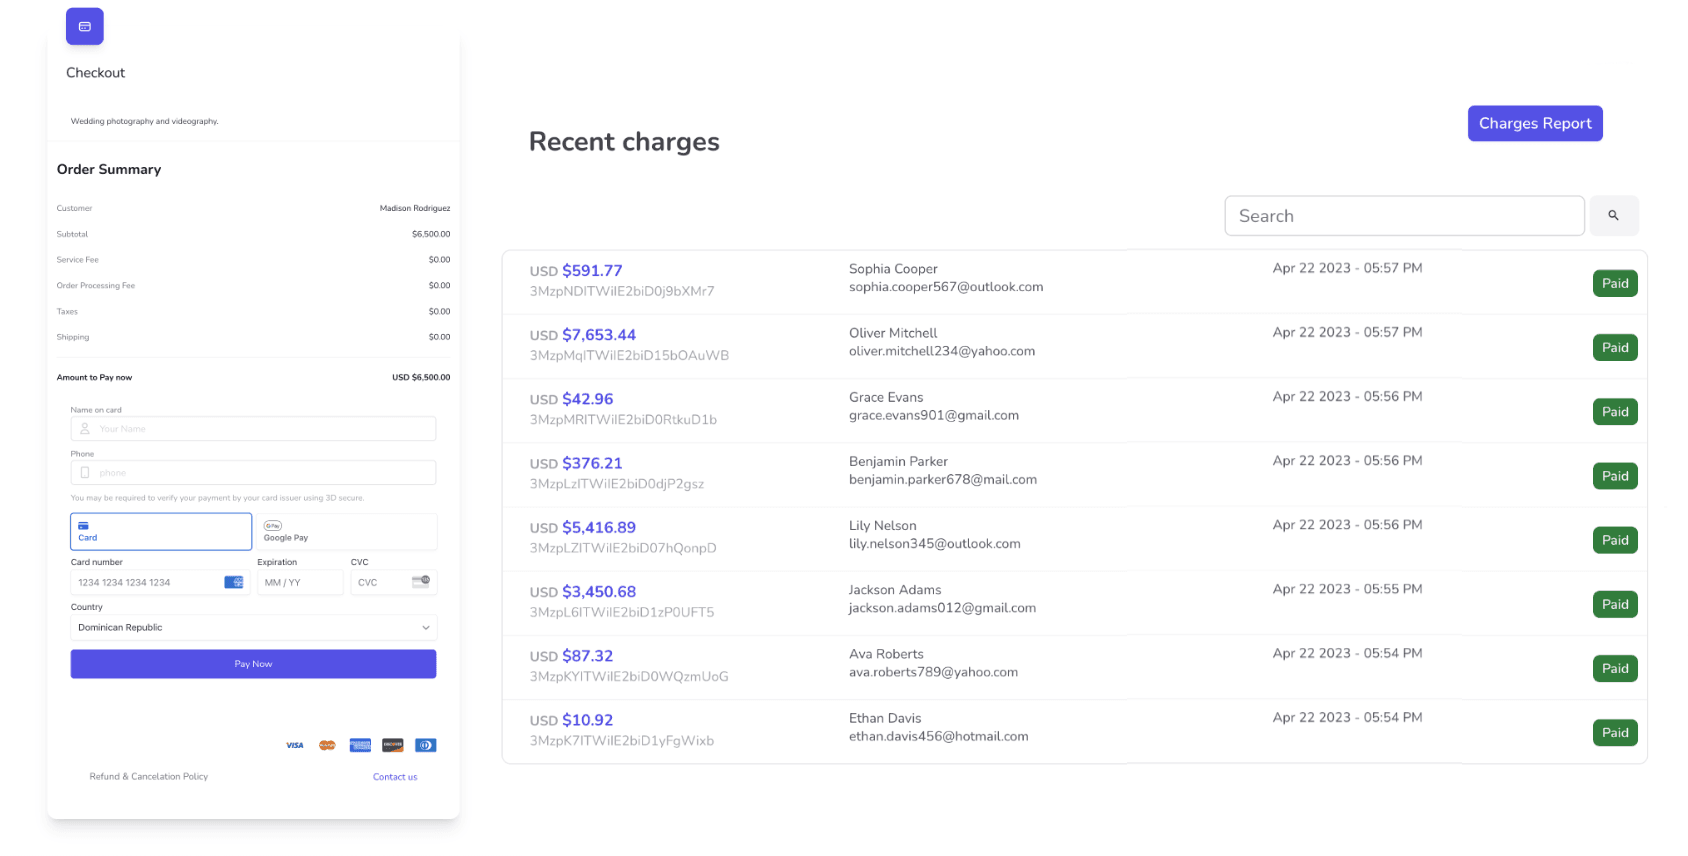Select the Card payment method
This screenshot has height=856, width=1688.
(161, 531)
